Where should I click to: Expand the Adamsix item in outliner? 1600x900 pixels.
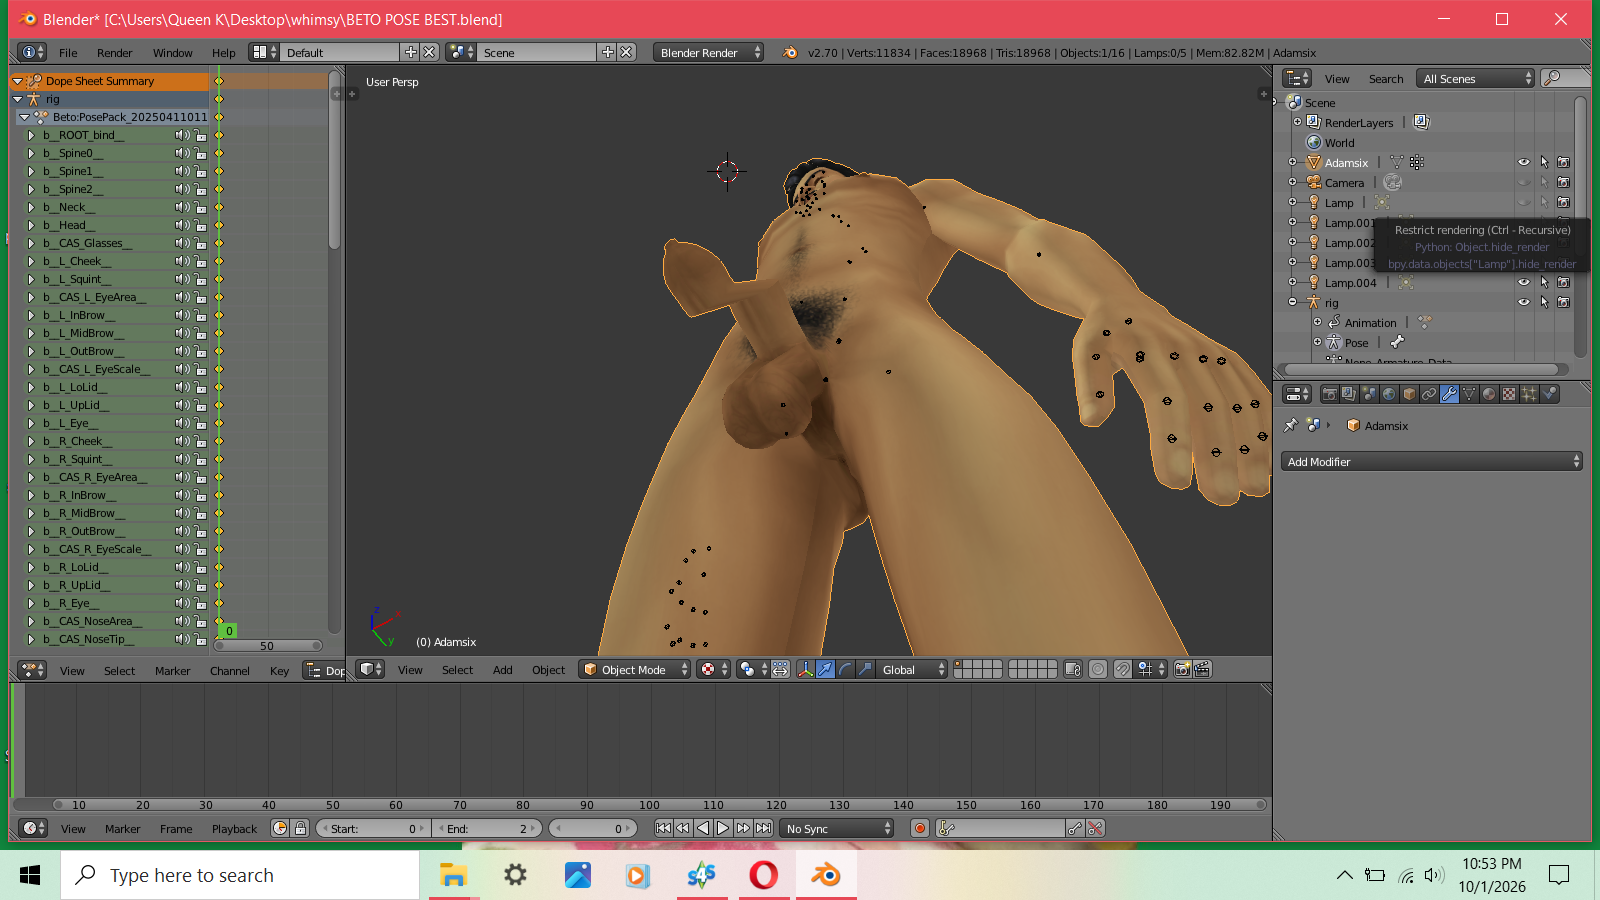1292,162
